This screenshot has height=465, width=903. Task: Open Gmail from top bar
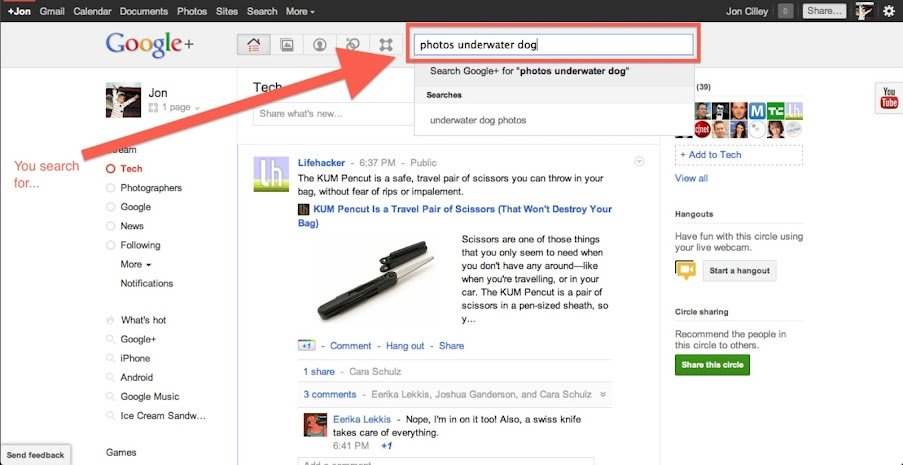coord(52,11)
